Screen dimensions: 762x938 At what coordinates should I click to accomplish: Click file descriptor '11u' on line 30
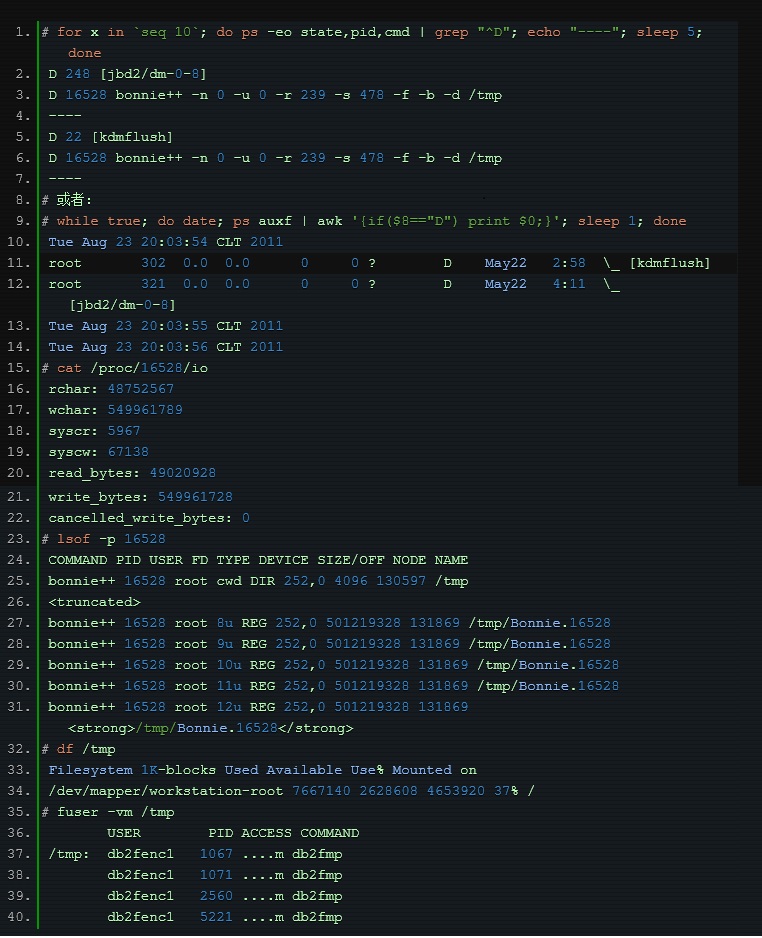pyautogui.click(x=229, y=686)
